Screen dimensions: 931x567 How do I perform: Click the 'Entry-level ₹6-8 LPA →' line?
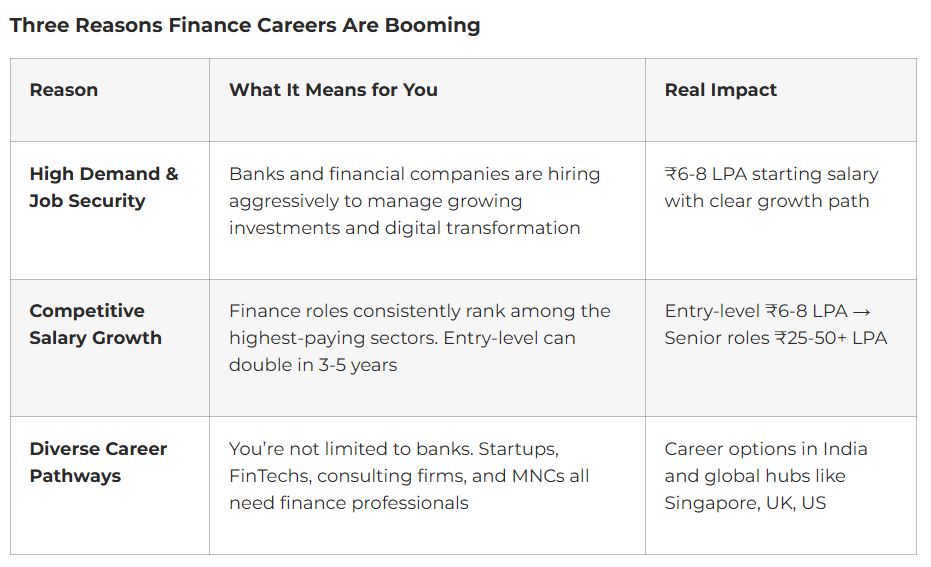tap(767, 311)
